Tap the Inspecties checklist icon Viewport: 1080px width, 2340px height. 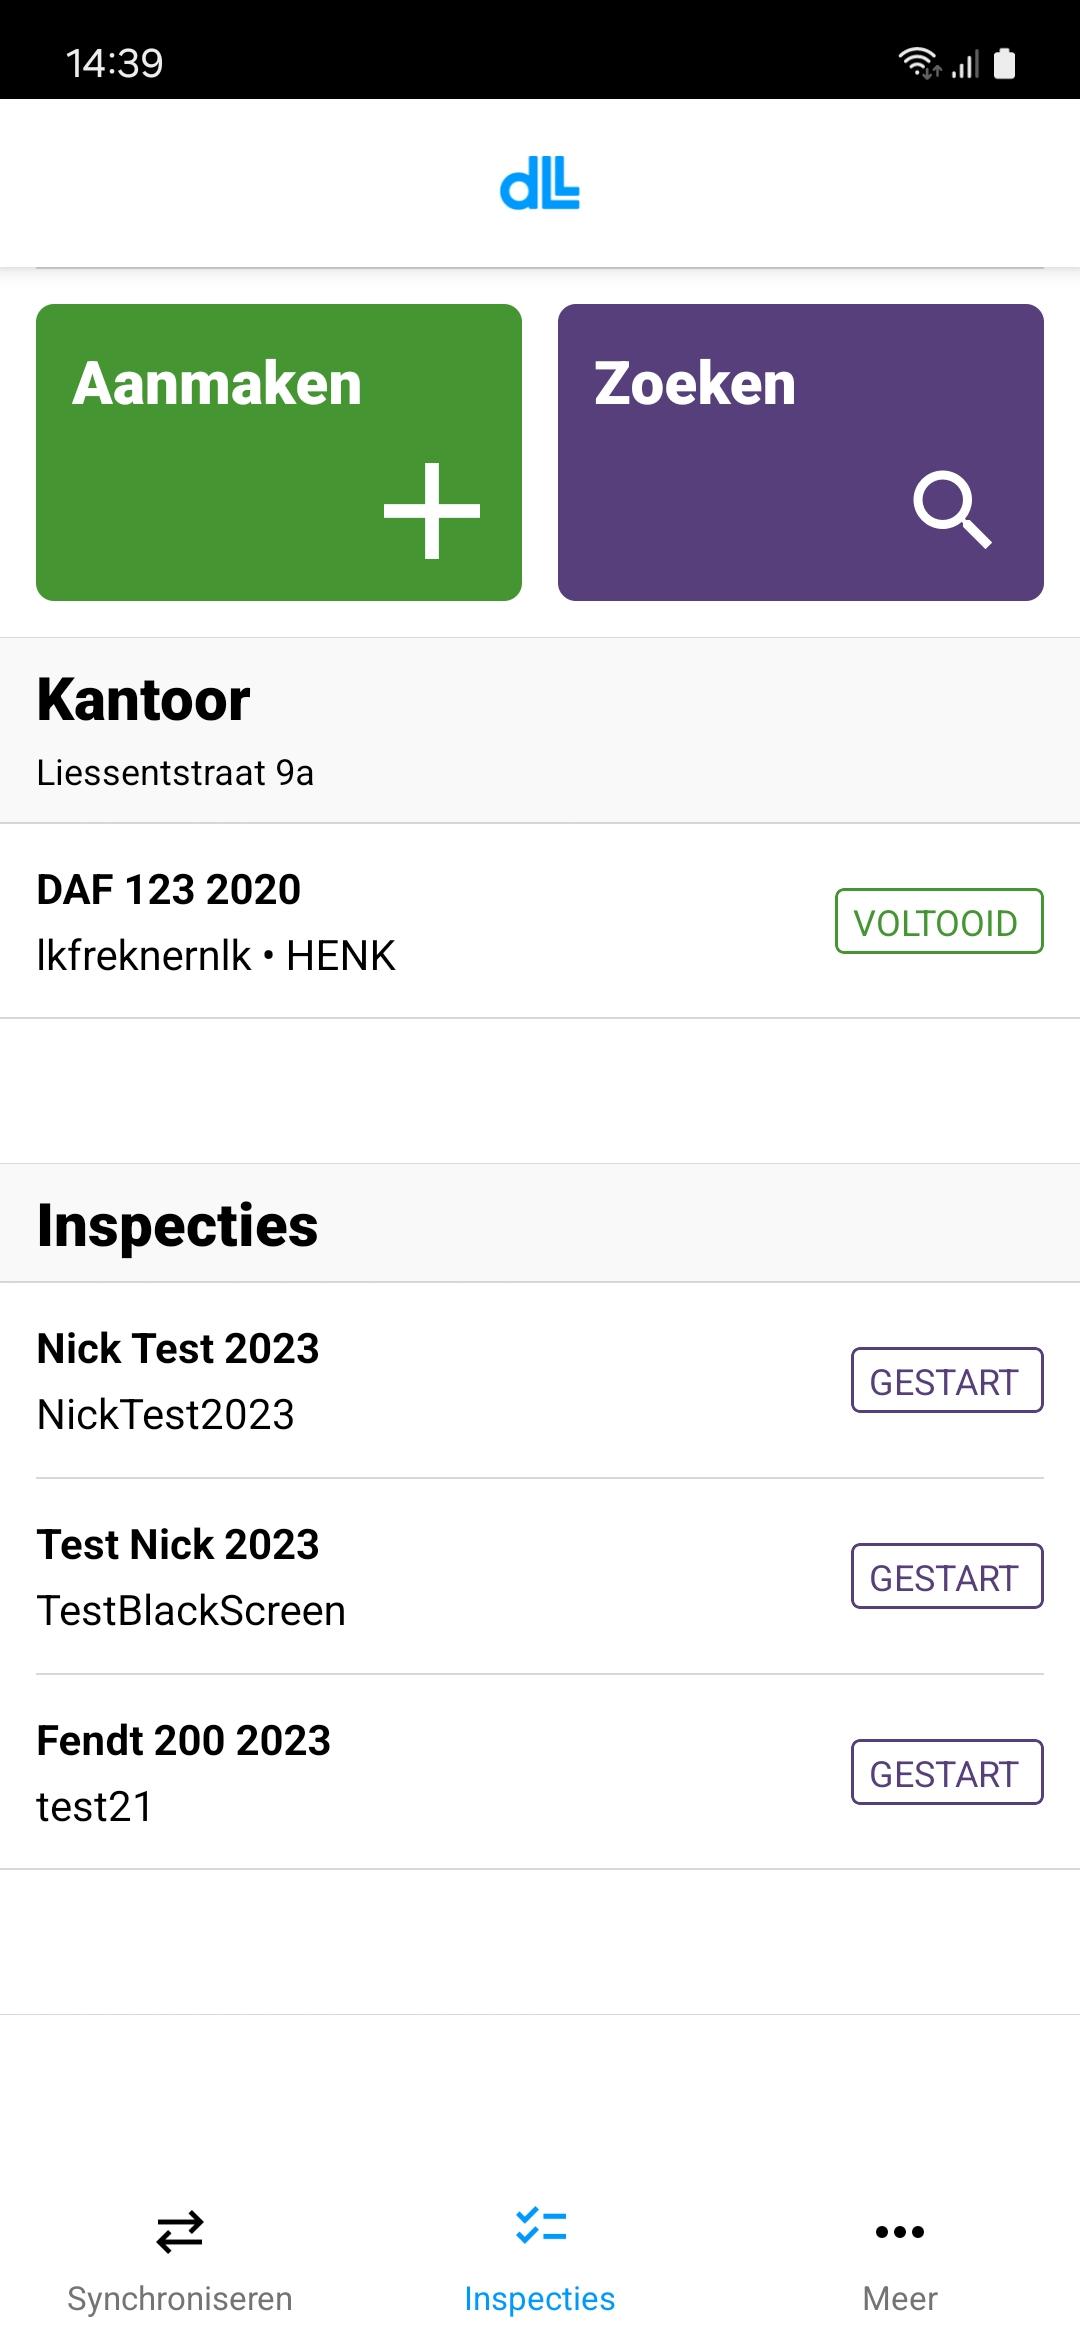click(540, 2227)
